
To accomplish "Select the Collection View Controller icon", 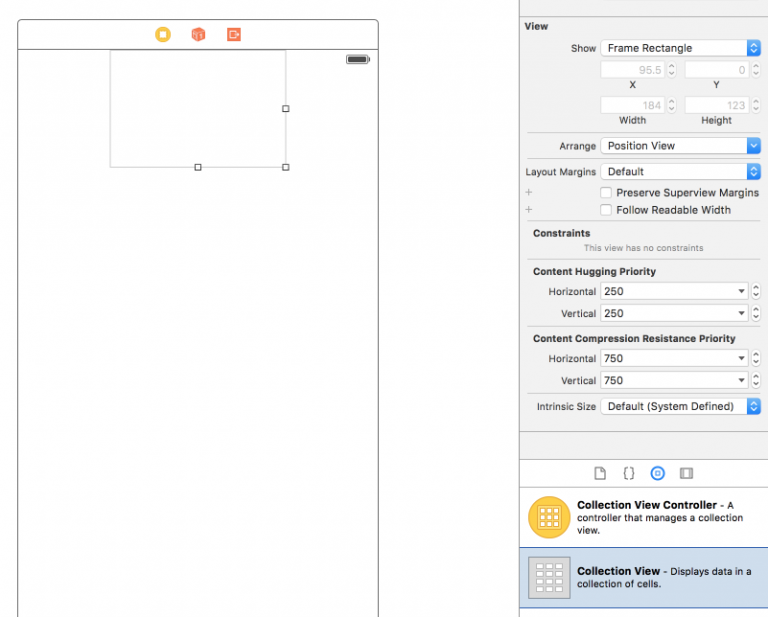I will [x=548, y=517].
